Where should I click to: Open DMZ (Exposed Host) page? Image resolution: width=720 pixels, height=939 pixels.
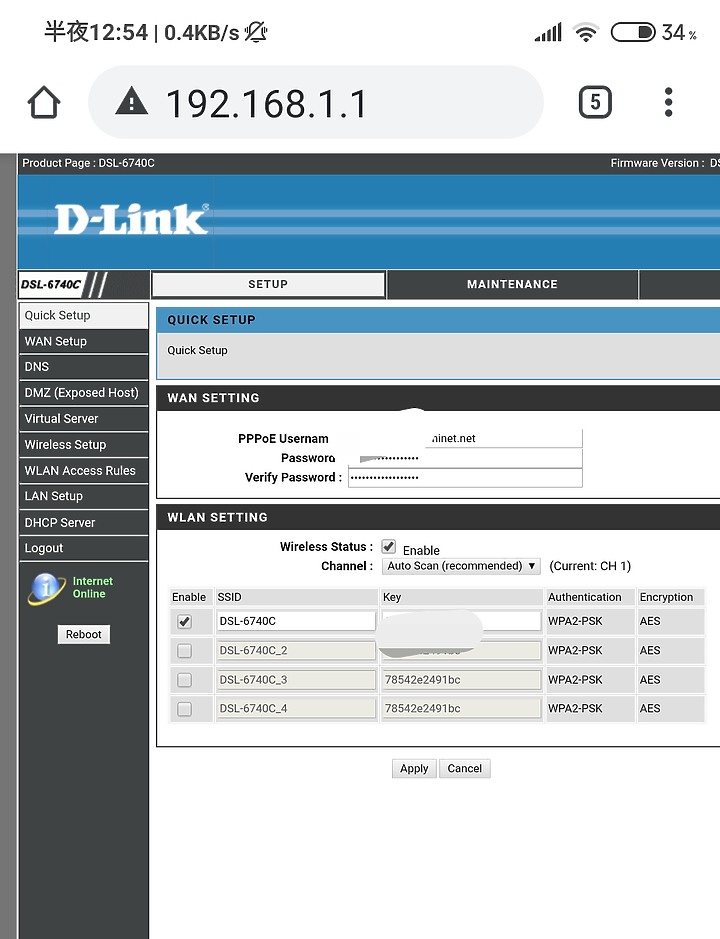[83, 393]
